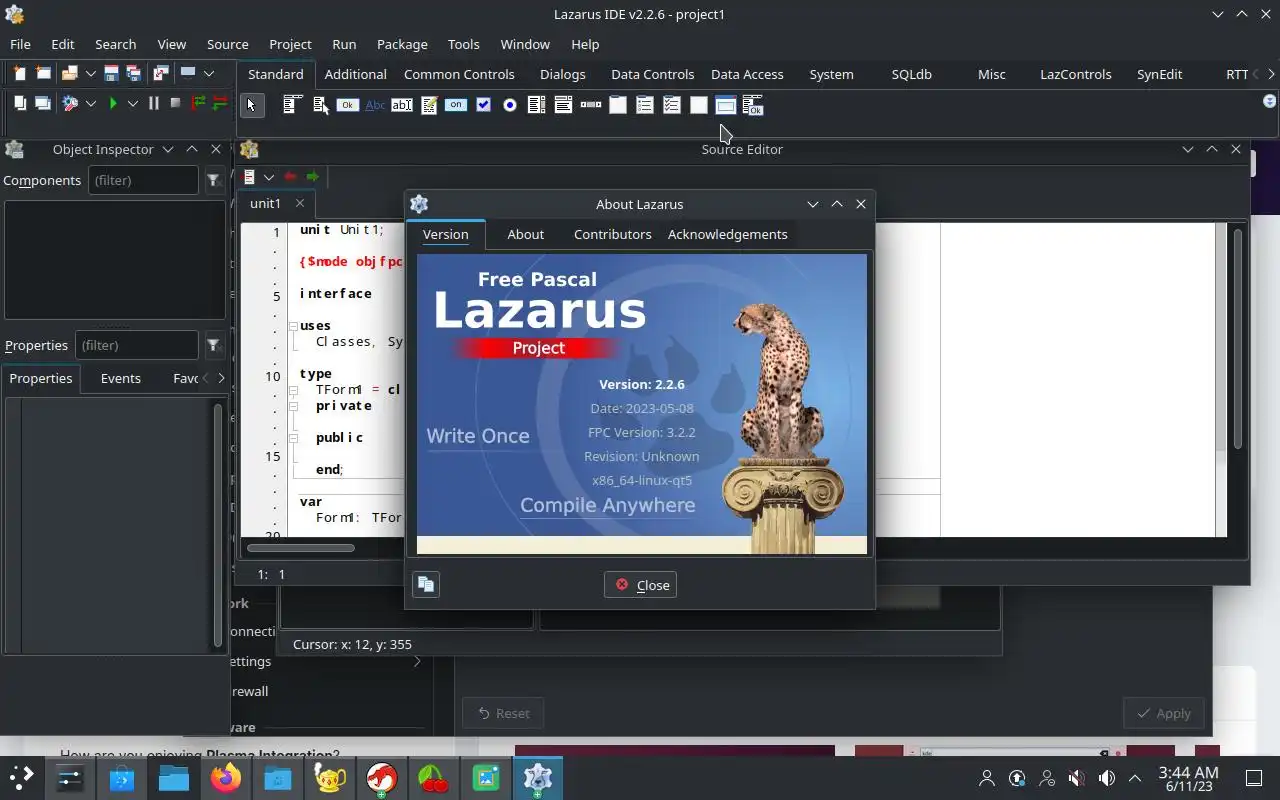This screenshot has height=800, width=1280.
Task: Click the Pause debugger icon
Action: point(153,103)
